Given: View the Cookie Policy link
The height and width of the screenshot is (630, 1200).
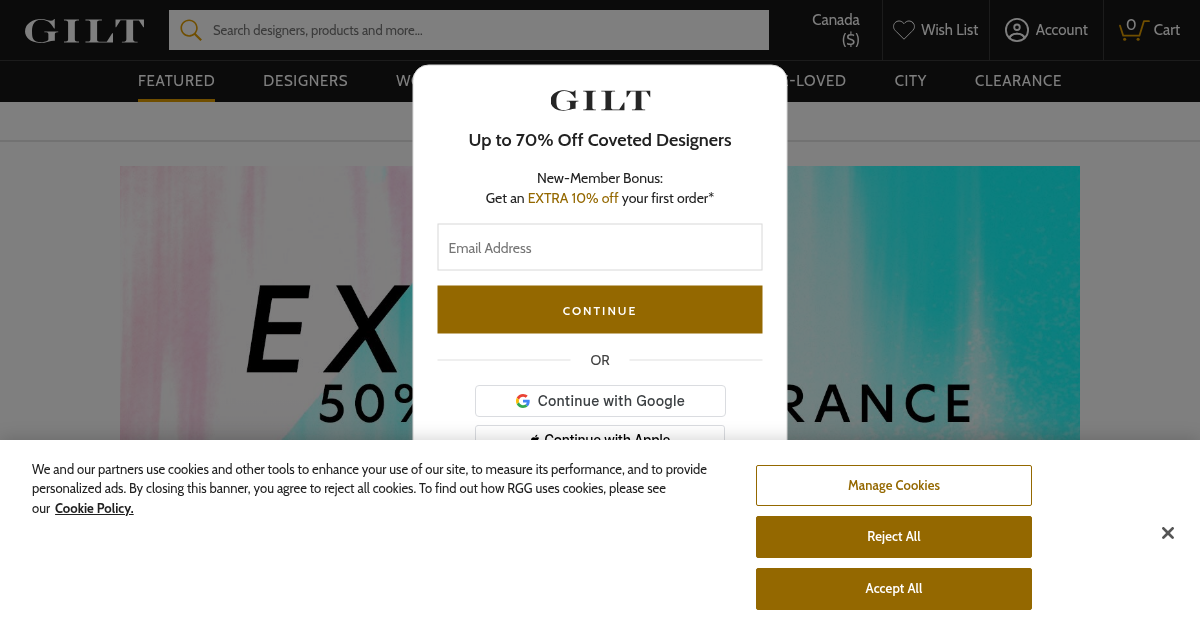Looking at the screenshot, I should (93, 508).
